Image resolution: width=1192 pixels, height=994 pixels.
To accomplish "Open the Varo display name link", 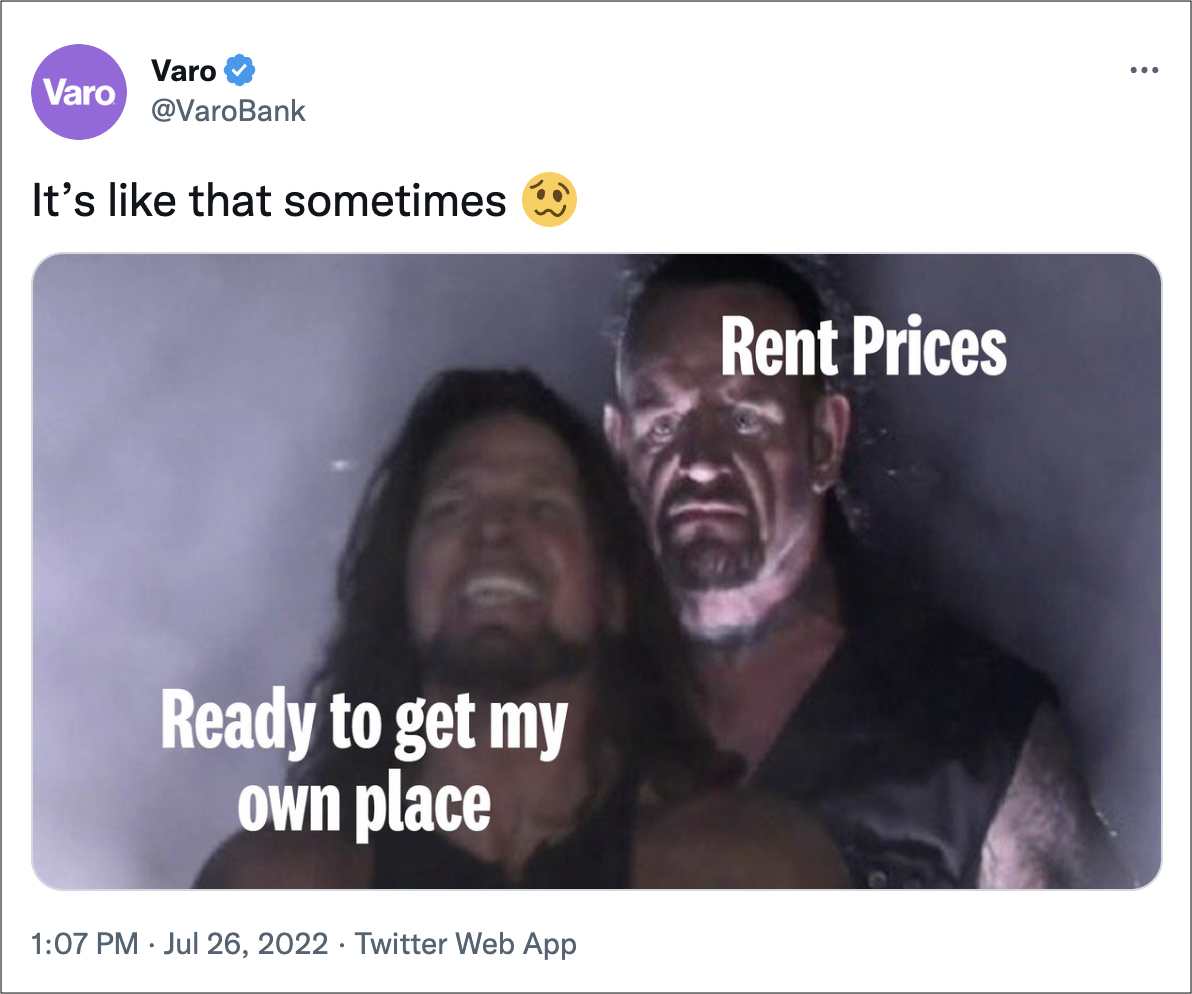I will 184,71.
